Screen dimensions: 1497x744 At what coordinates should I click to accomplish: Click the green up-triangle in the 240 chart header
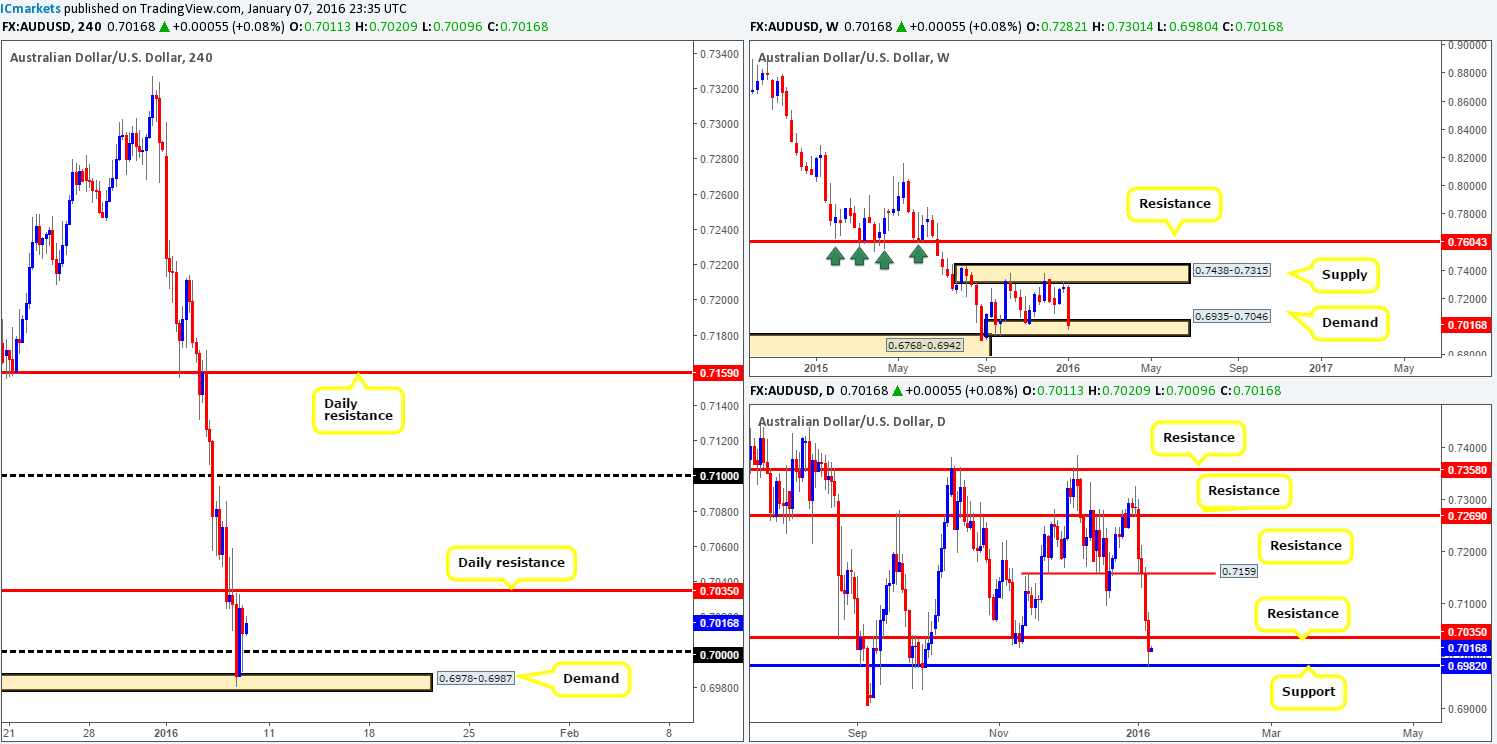click(x=165, y=28)
